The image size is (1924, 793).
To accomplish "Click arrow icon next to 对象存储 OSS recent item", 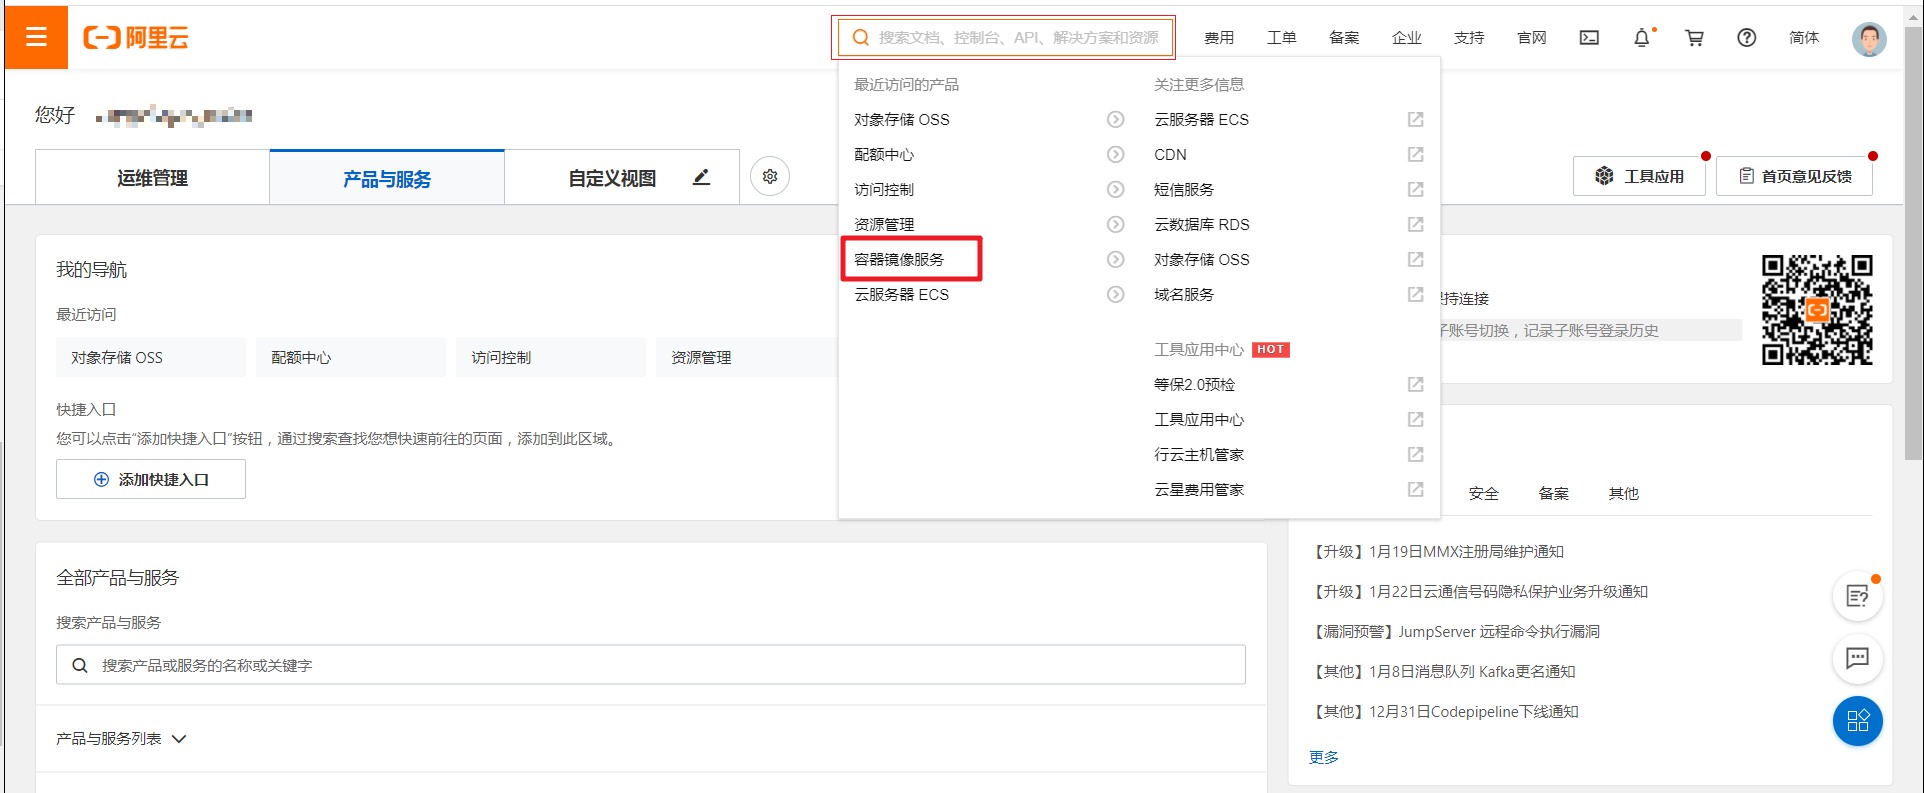I will (1115, 120).
